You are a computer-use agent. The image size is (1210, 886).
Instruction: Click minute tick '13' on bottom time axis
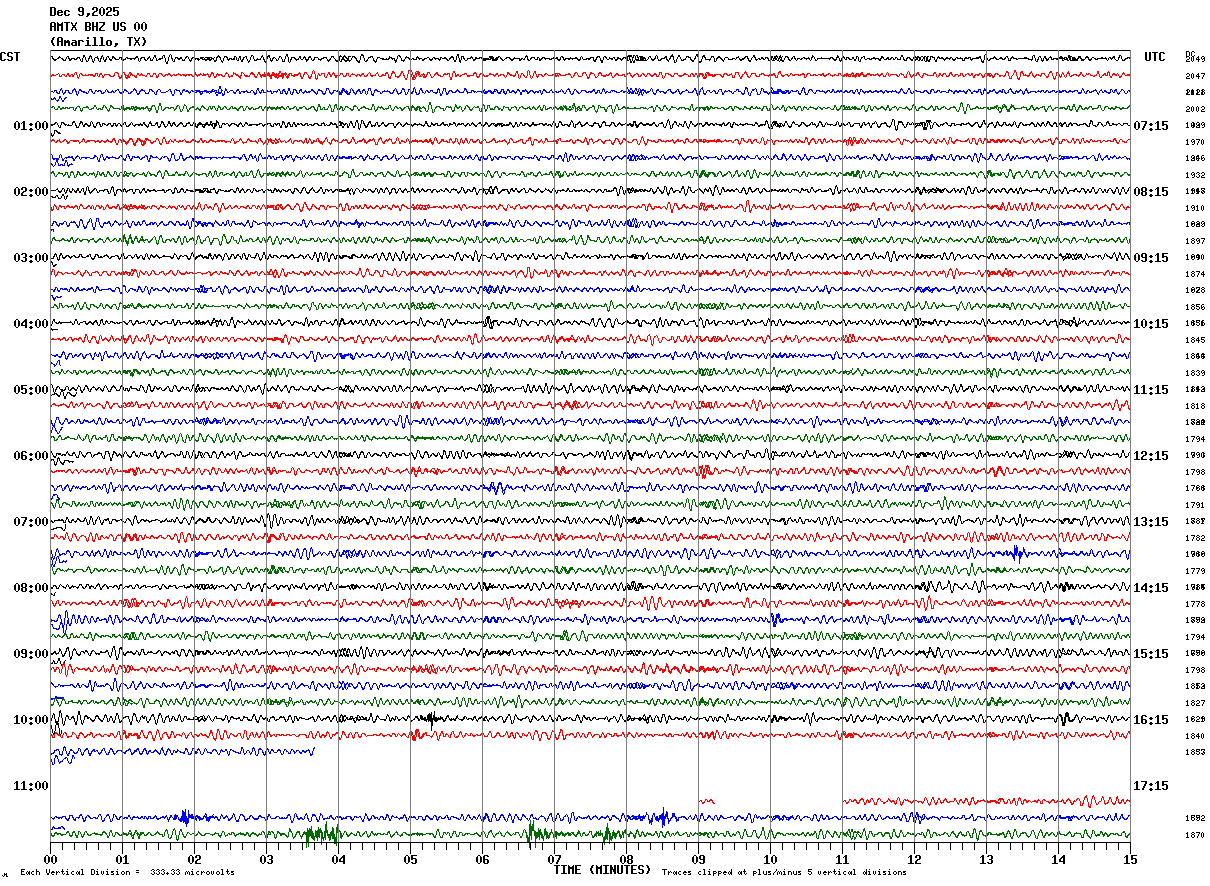click(x=986, y=859)
